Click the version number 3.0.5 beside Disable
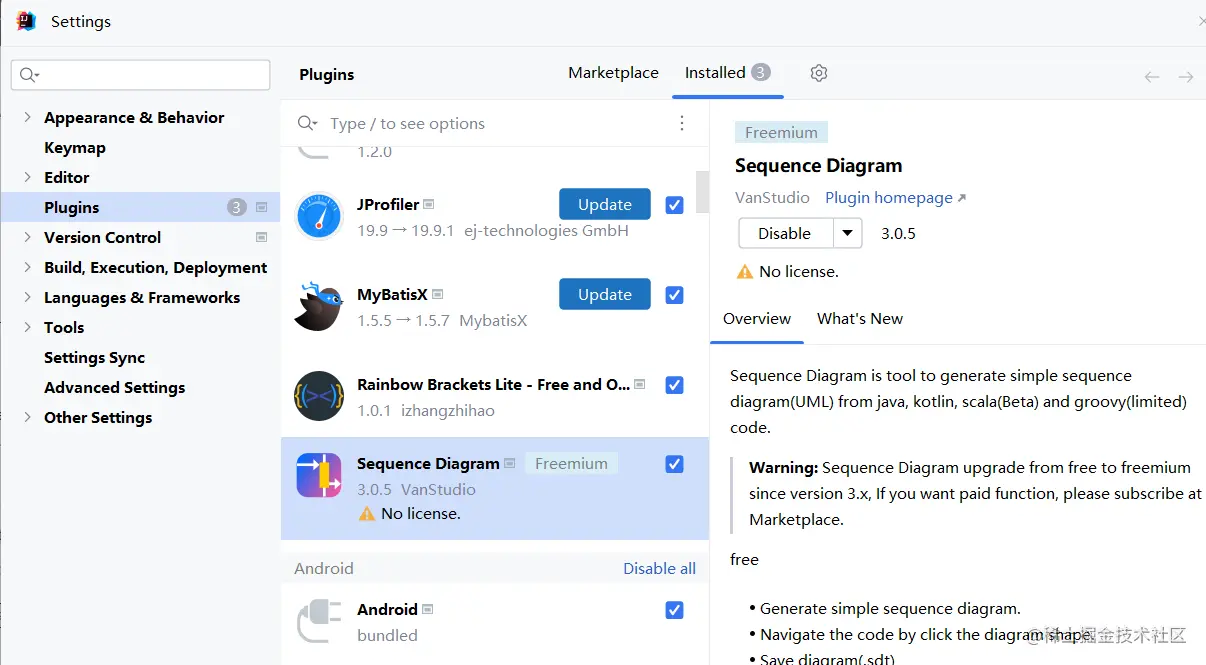The width and height of the screenshot is (1206, 665). [898, 234]
